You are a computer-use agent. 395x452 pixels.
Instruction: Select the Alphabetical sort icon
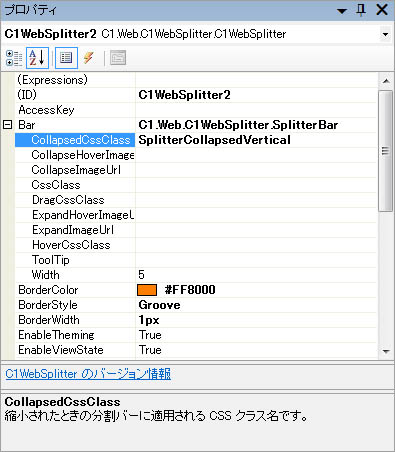pos(37,58)
